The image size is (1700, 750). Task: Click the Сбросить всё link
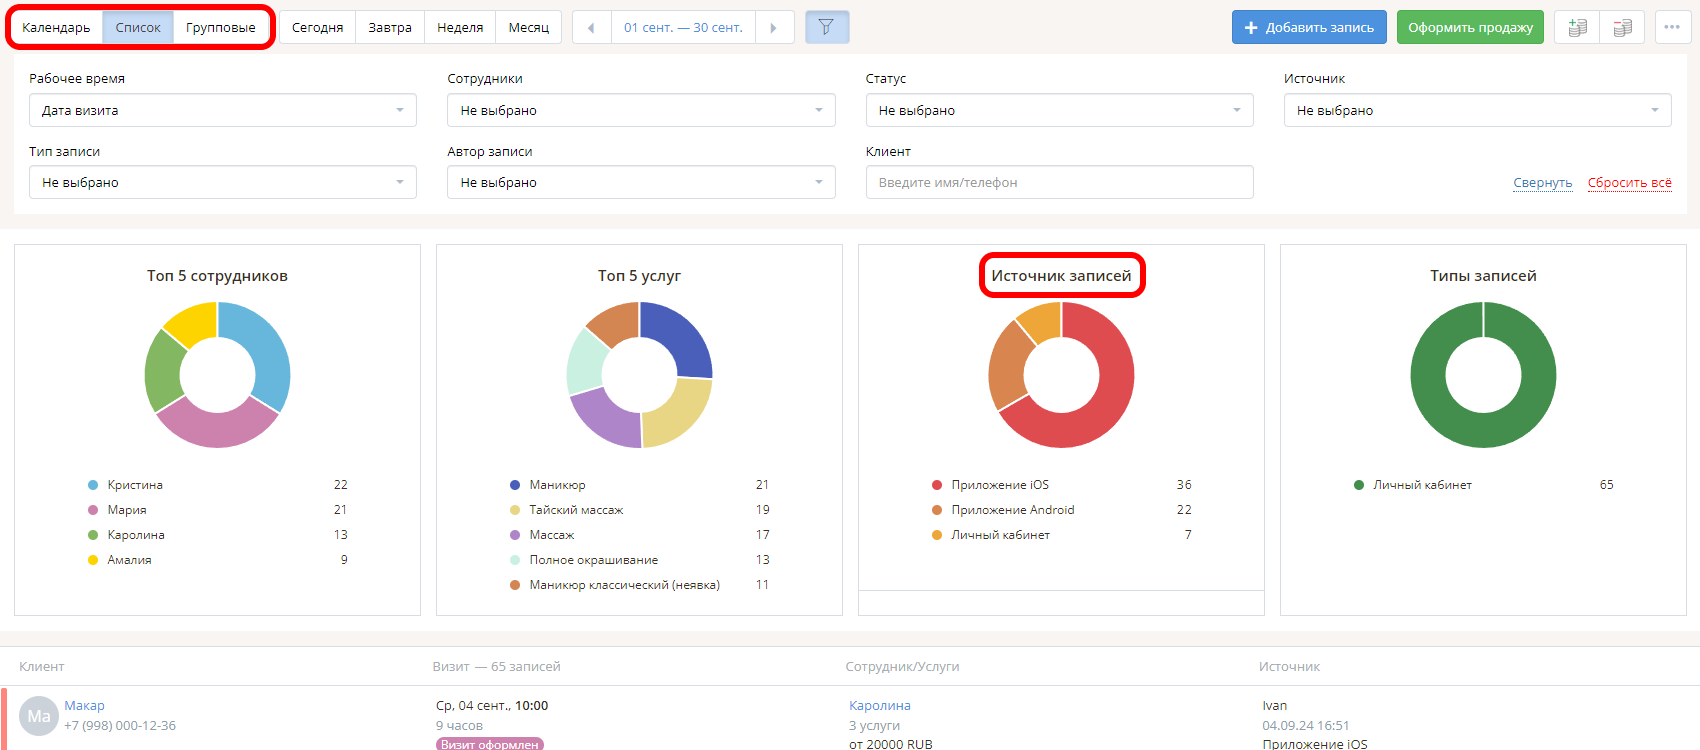(1630, 182)
